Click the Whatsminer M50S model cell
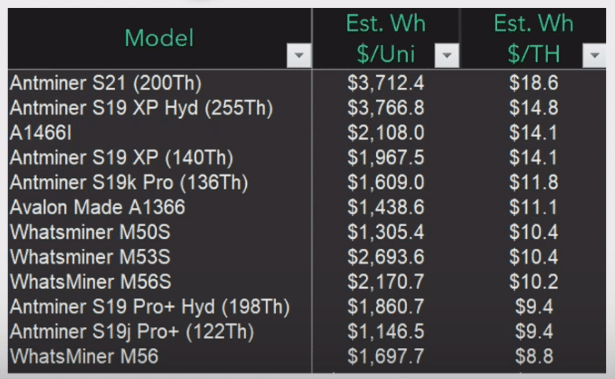 pyautogui.click(x=160, y=232)
